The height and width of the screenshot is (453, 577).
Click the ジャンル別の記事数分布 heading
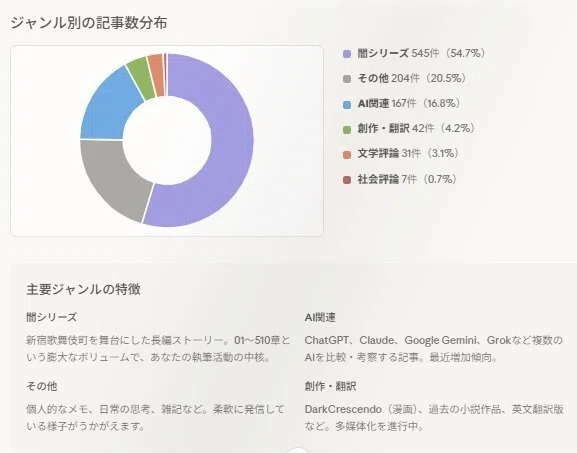(89, 23)
